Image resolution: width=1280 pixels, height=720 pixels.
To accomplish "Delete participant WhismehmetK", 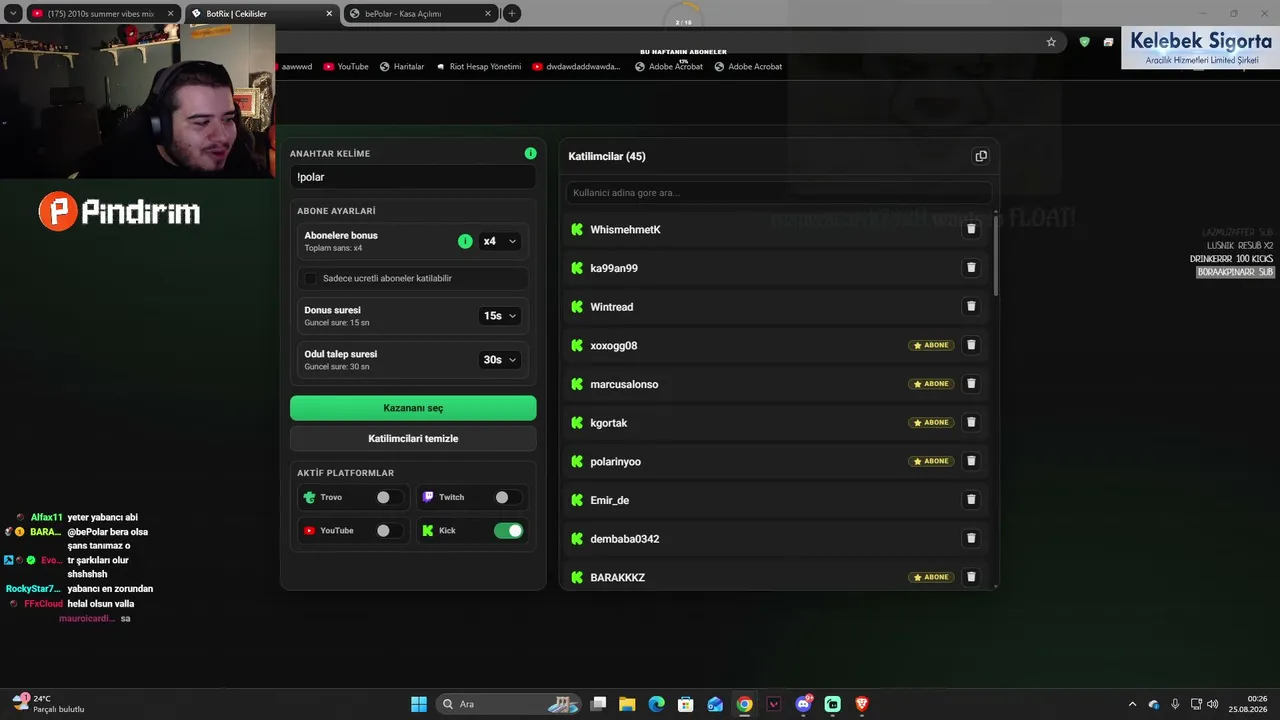I will (x=970, y=229).
